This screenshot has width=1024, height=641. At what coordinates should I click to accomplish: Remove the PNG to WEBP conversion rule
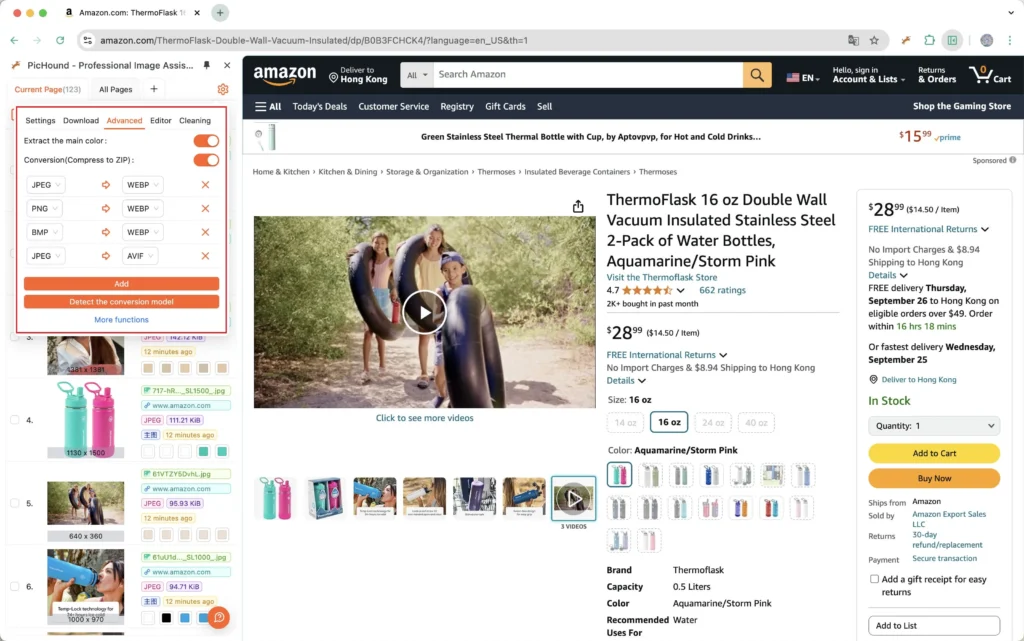[205, 208]
